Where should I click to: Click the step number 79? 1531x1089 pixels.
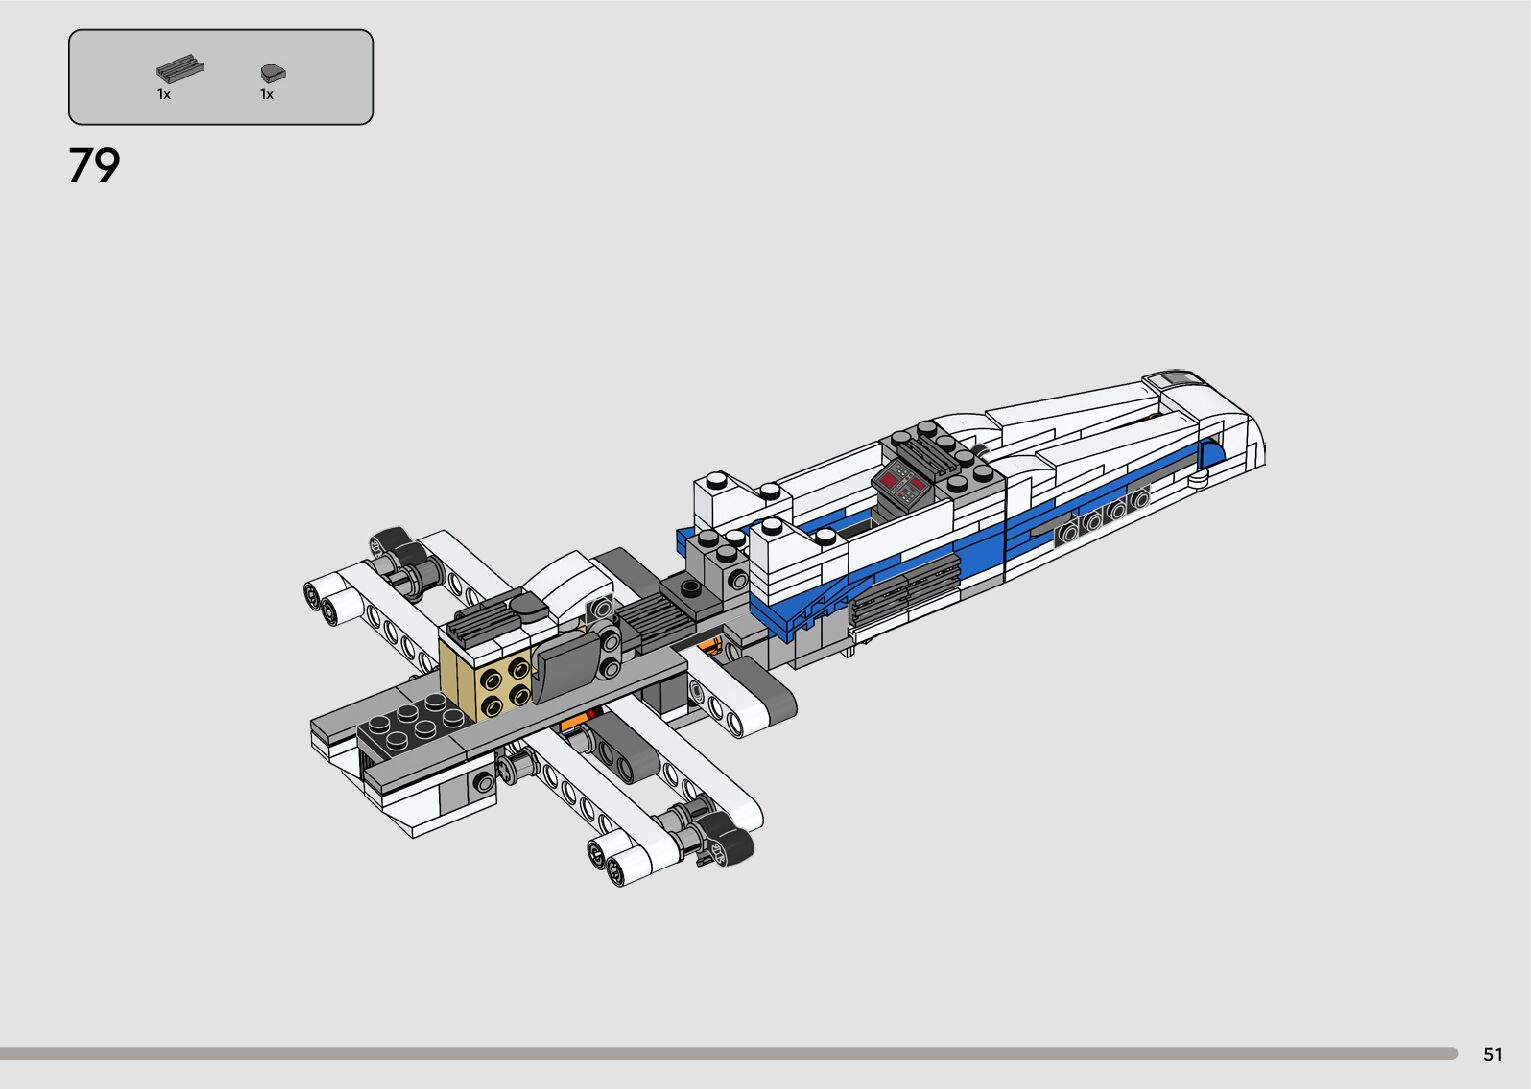click(x=95, y=166)
